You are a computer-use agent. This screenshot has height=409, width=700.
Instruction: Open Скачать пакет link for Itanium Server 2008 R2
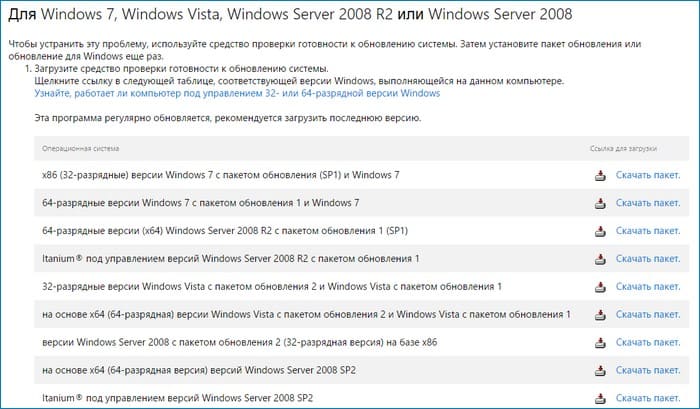(x=648, y=259)
